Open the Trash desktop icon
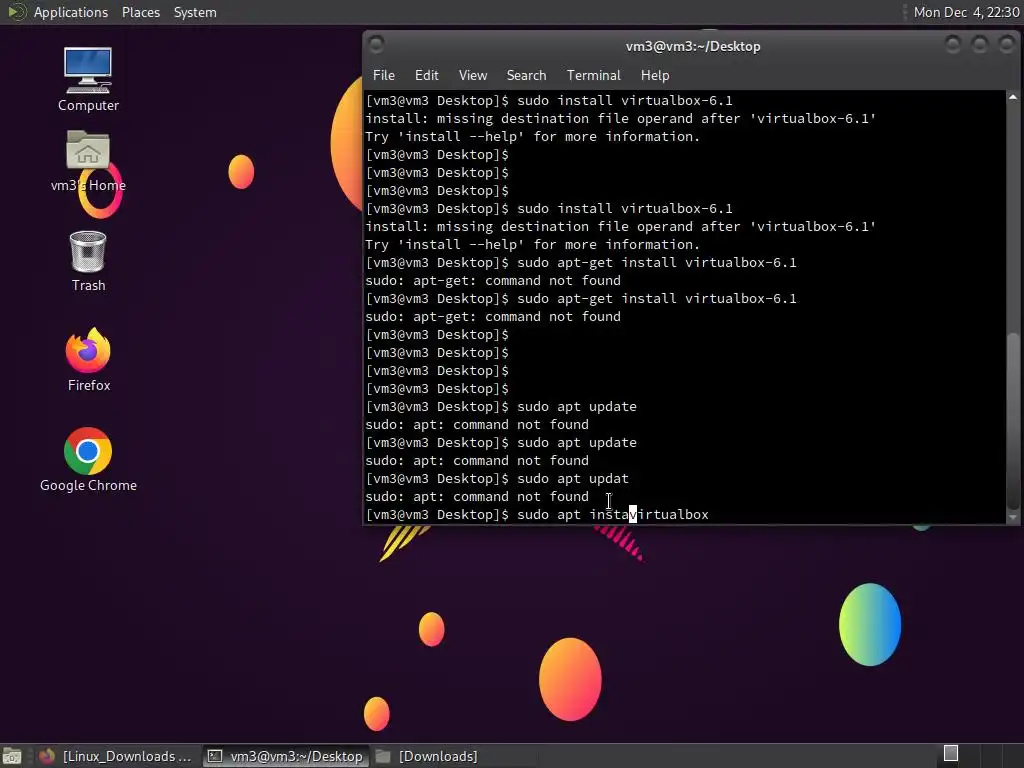1024x768 pixels. coord(88,261)
